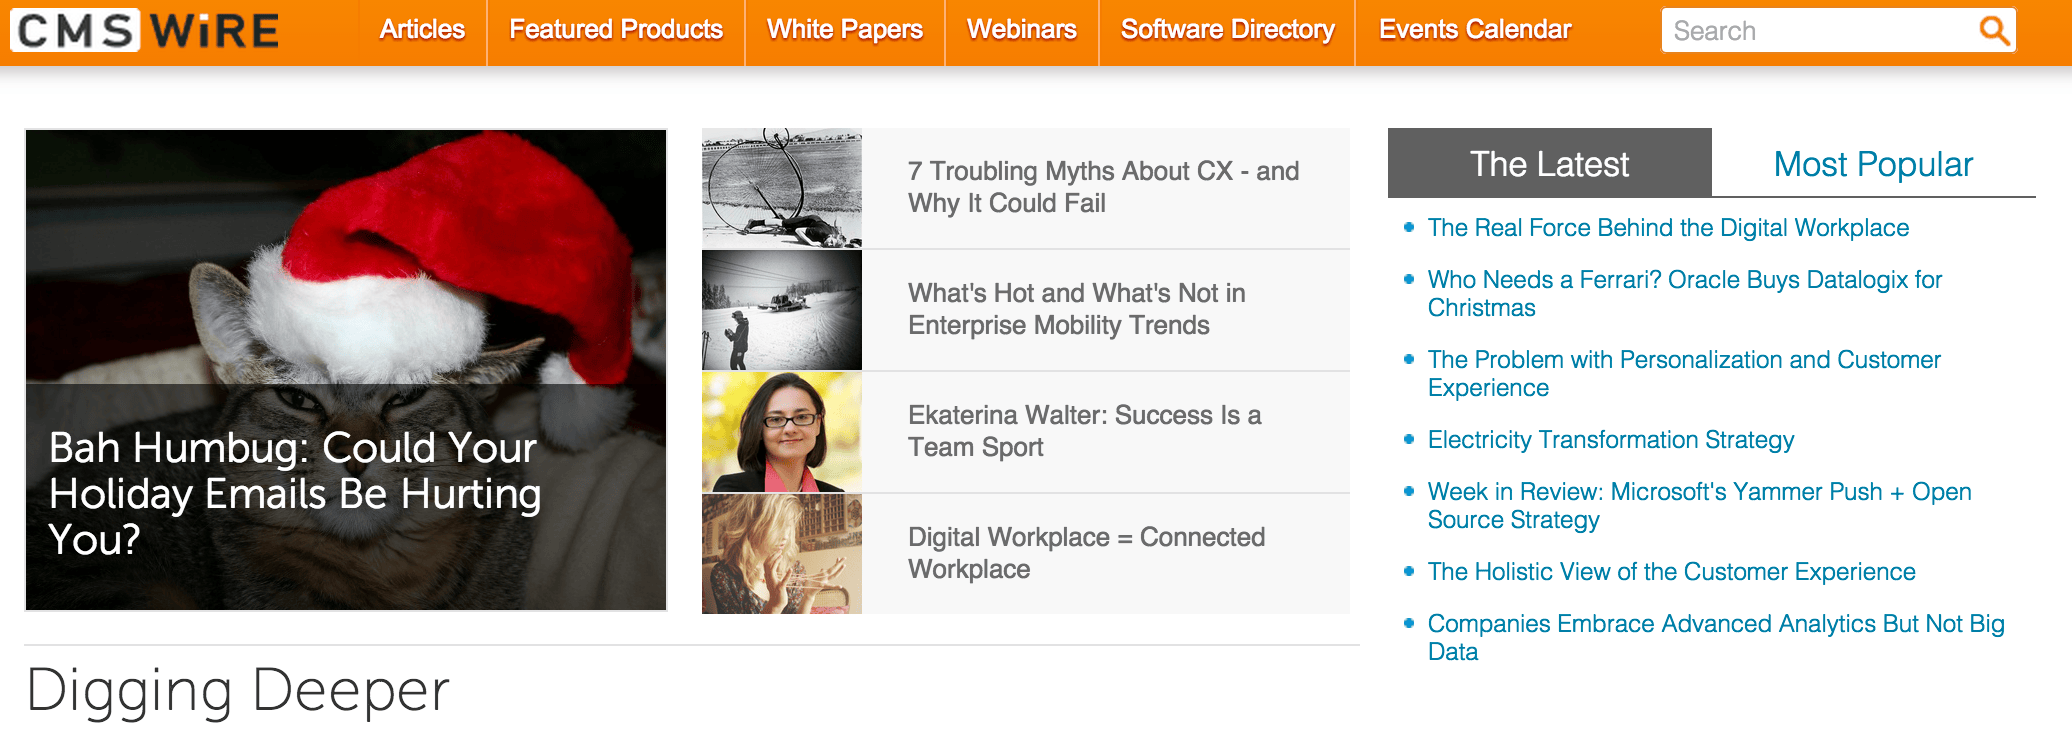
Task: Go to White Papers section
Action: (844, 30)
